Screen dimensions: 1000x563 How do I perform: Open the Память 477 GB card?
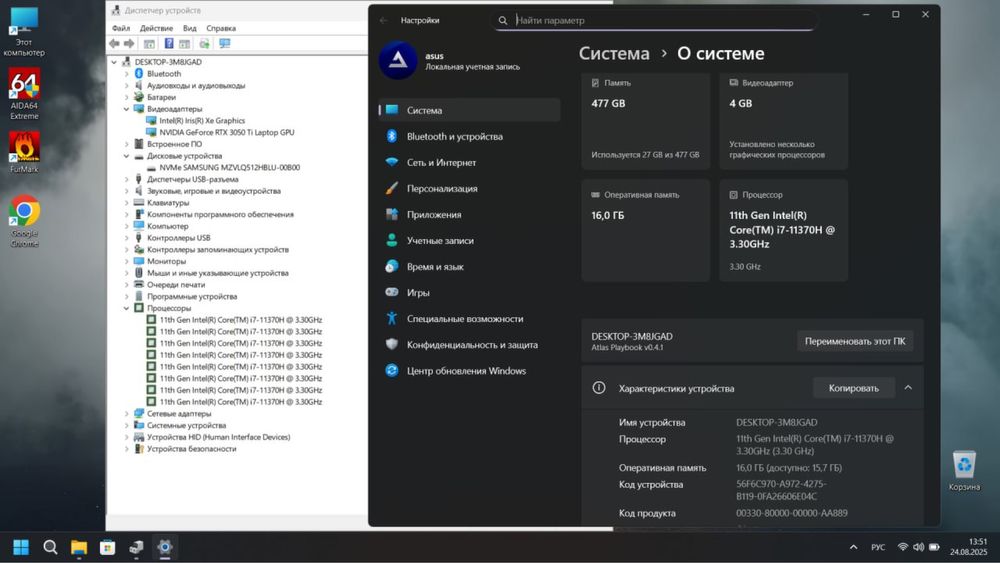[x=645, y=121]
